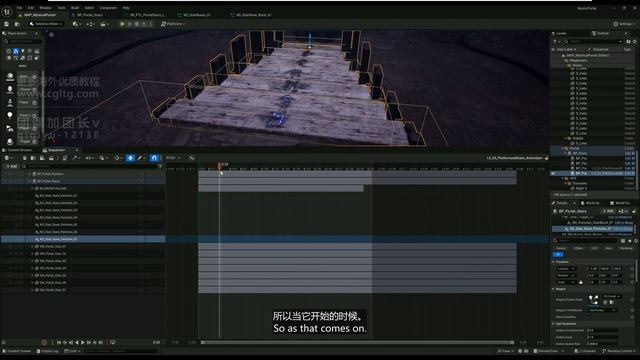This screenshot has width=640, height=360.
Task: Select the Rendering filter in Details
Action: point(626,248)
